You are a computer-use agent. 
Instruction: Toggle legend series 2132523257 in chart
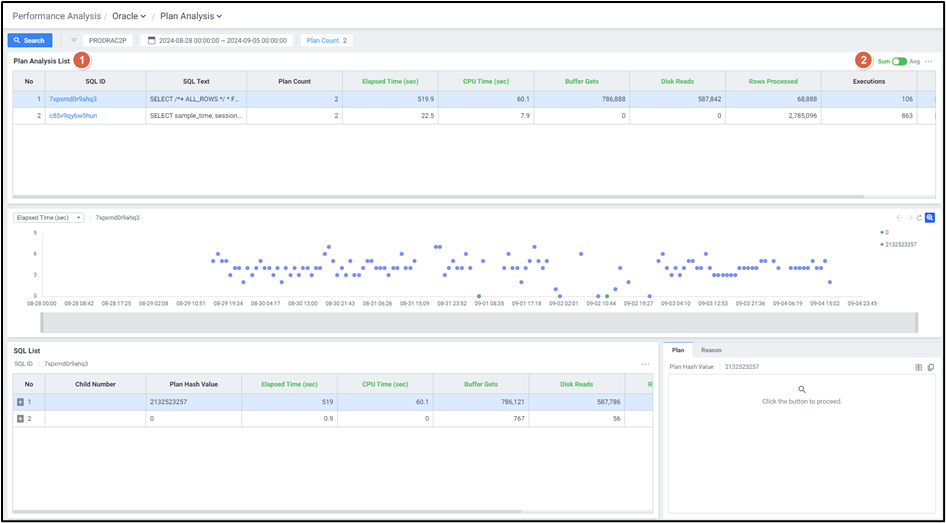pos(898,244)
